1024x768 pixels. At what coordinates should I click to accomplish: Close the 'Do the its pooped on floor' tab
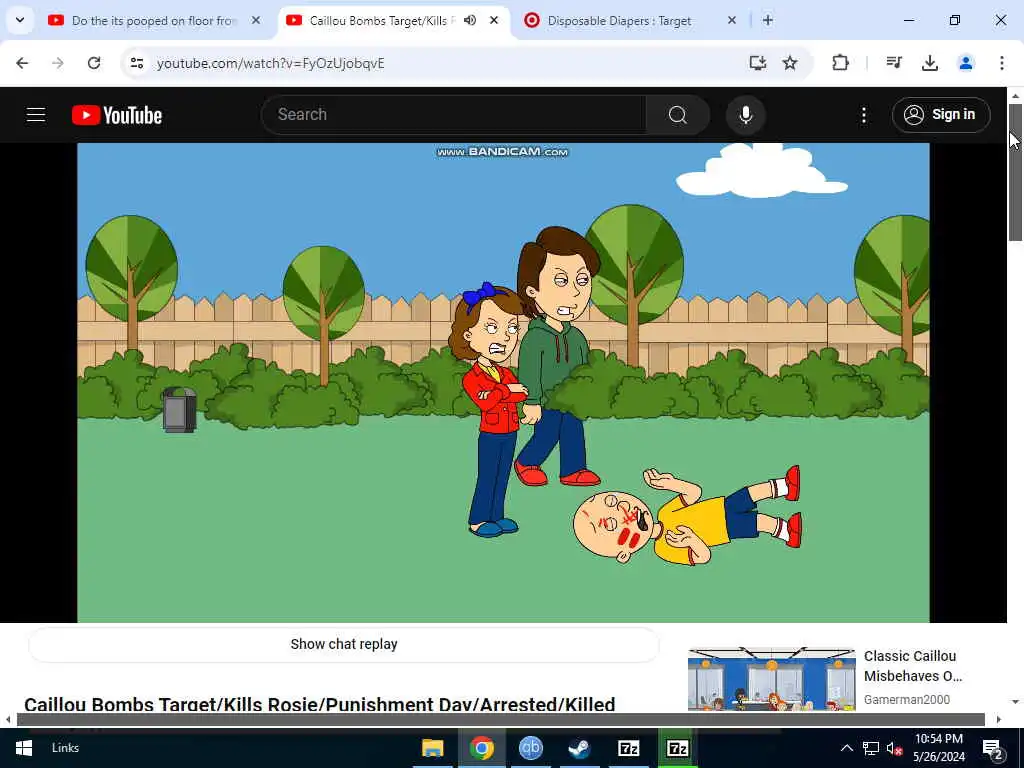click(x=256, y=20)
